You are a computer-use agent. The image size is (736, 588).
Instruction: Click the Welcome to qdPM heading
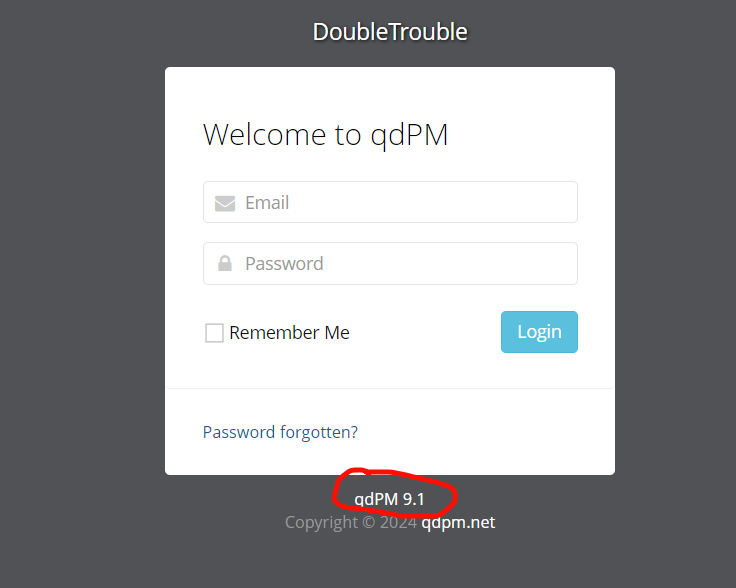pyautogui.click(x=325, y=135)
